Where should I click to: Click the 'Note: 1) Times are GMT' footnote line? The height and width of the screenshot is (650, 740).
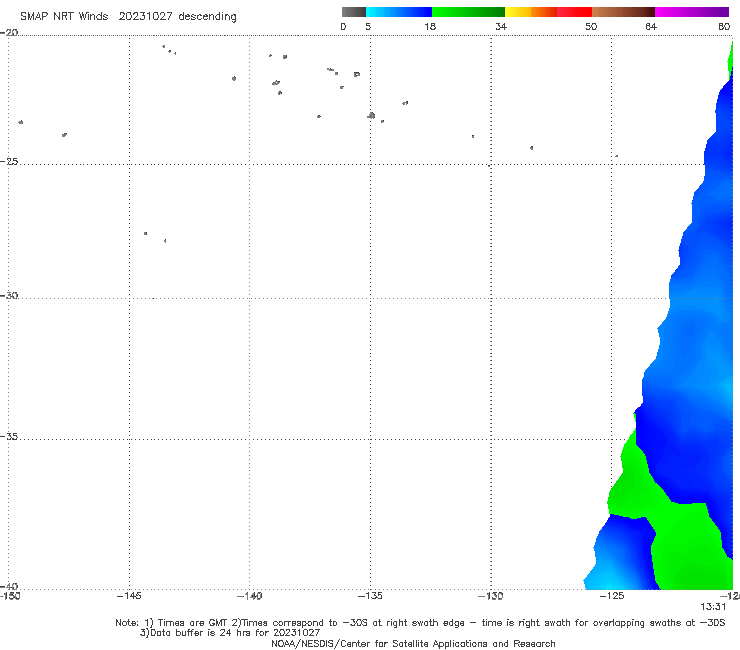click(420, 623)
